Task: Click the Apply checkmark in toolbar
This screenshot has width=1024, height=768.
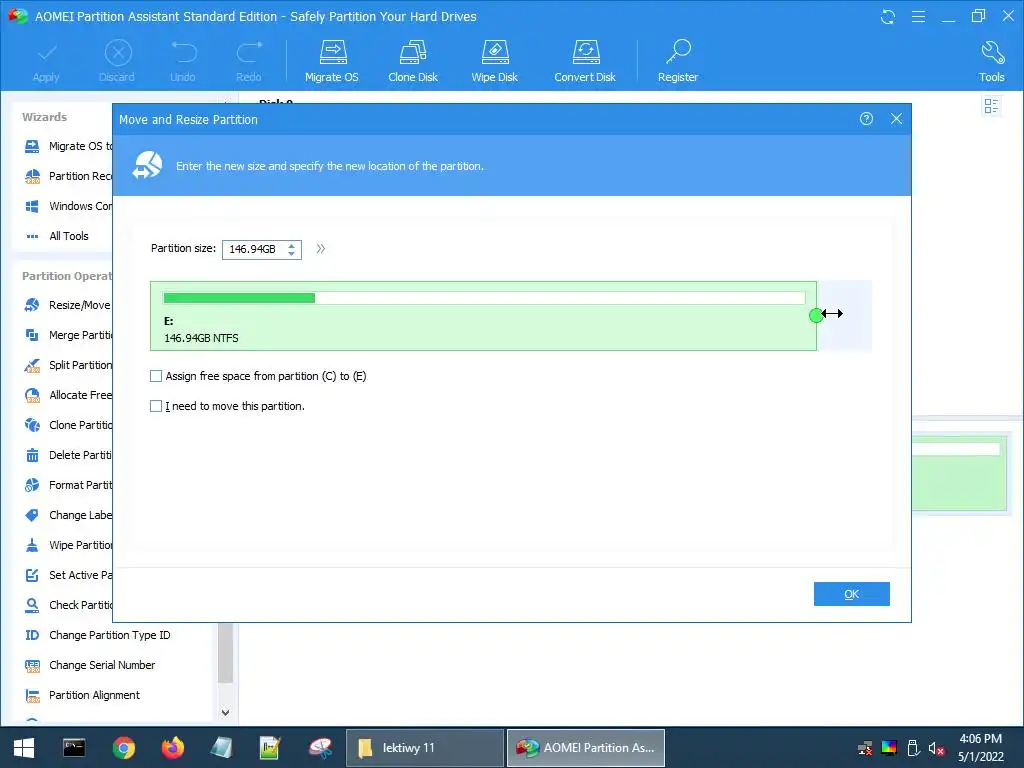Action: click(46, 61)
